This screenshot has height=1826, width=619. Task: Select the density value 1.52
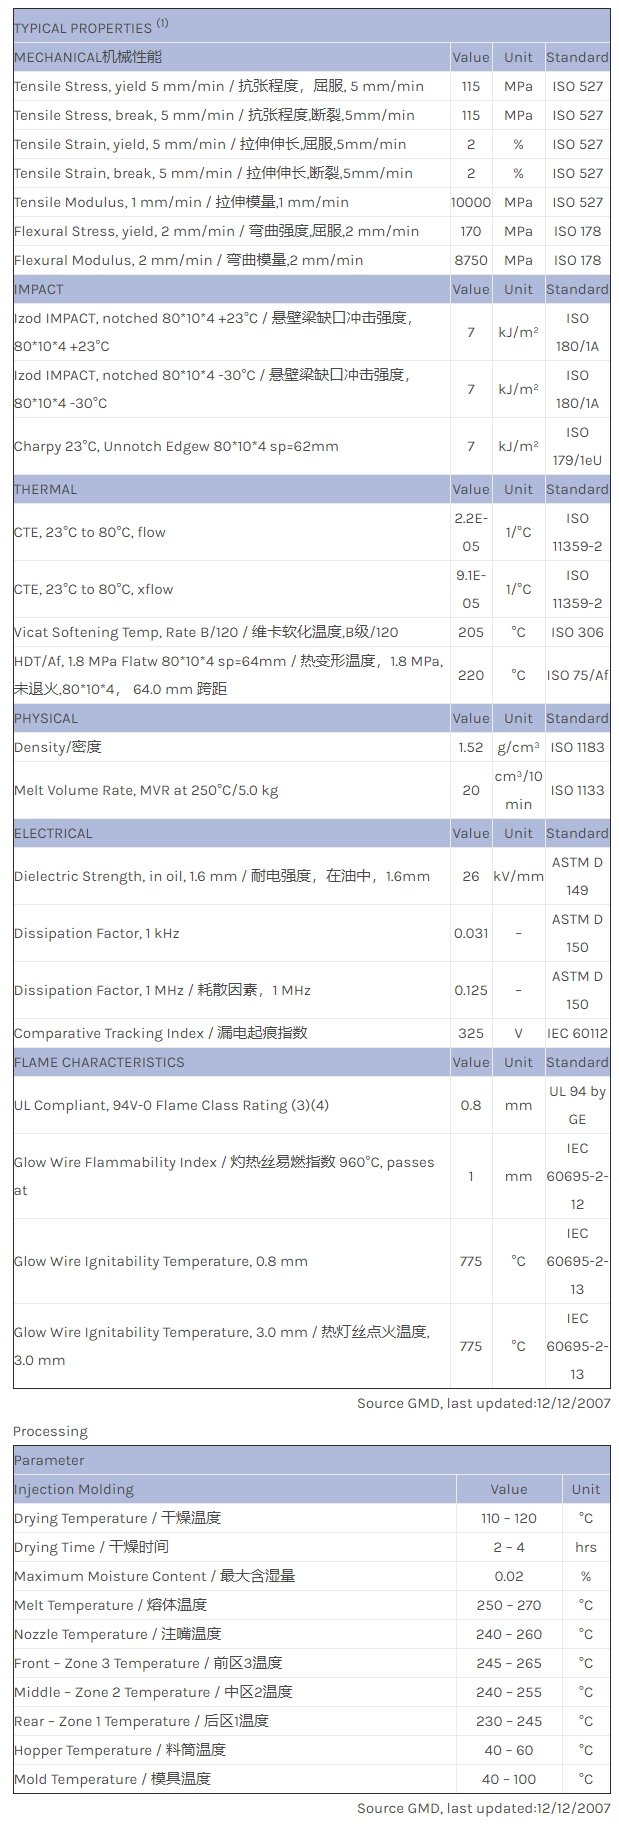pyautogui.click(x=470, y=747)
